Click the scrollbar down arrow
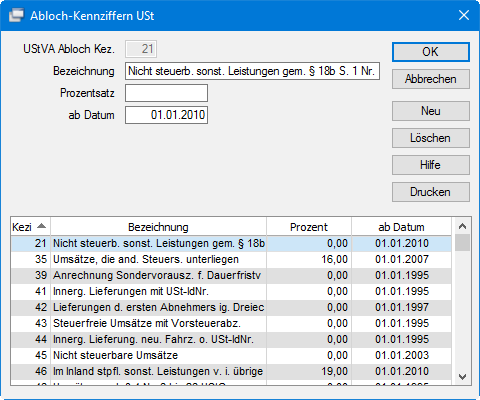 [462, 377]
